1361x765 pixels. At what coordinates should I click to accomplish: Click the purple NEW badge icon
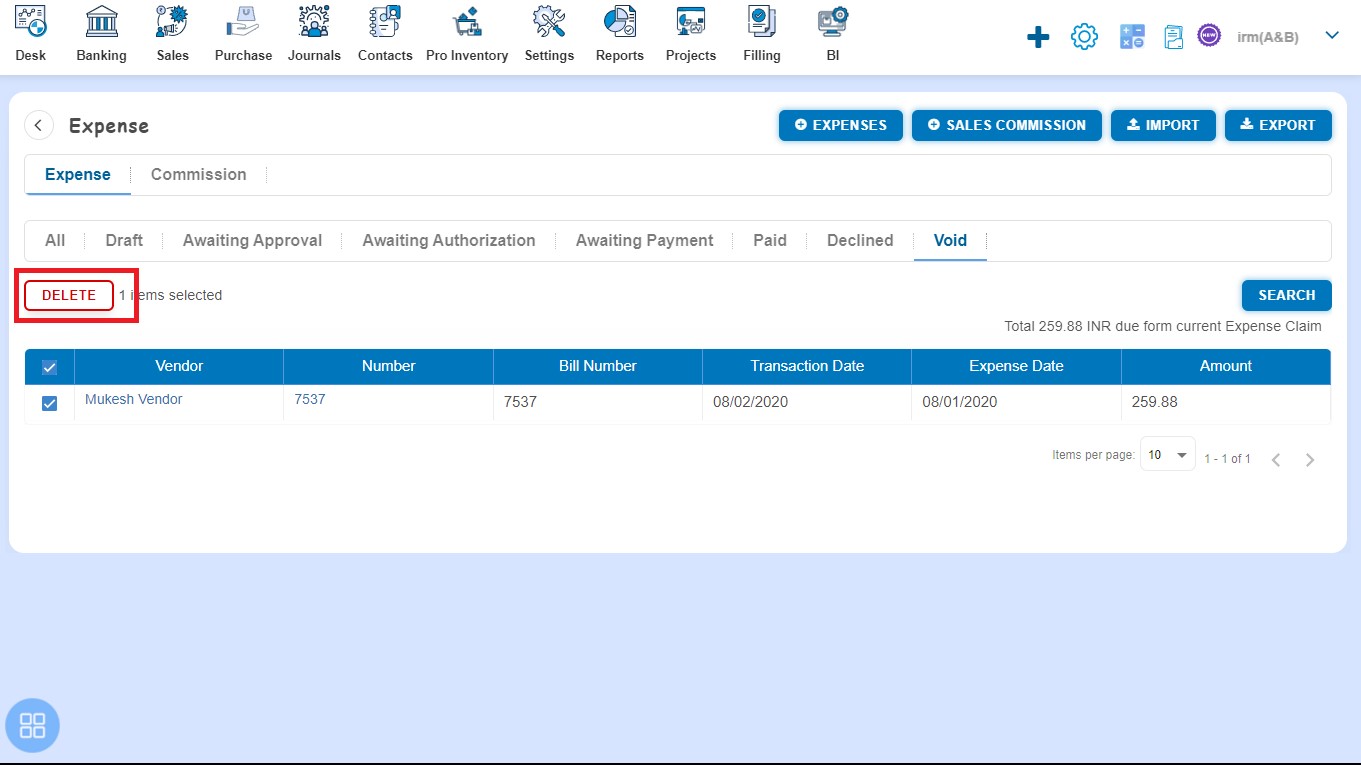(x=1209, y=36)
